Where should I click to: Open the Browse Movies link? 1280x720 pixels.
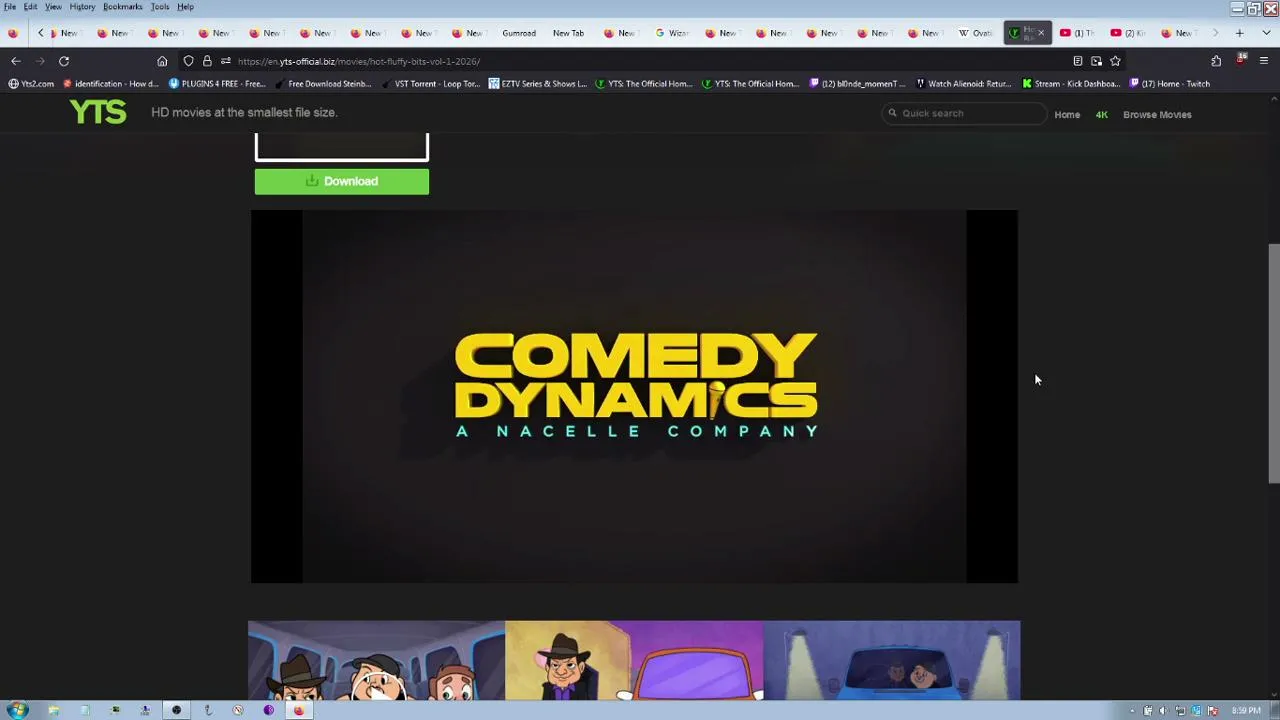[1157, 114]
